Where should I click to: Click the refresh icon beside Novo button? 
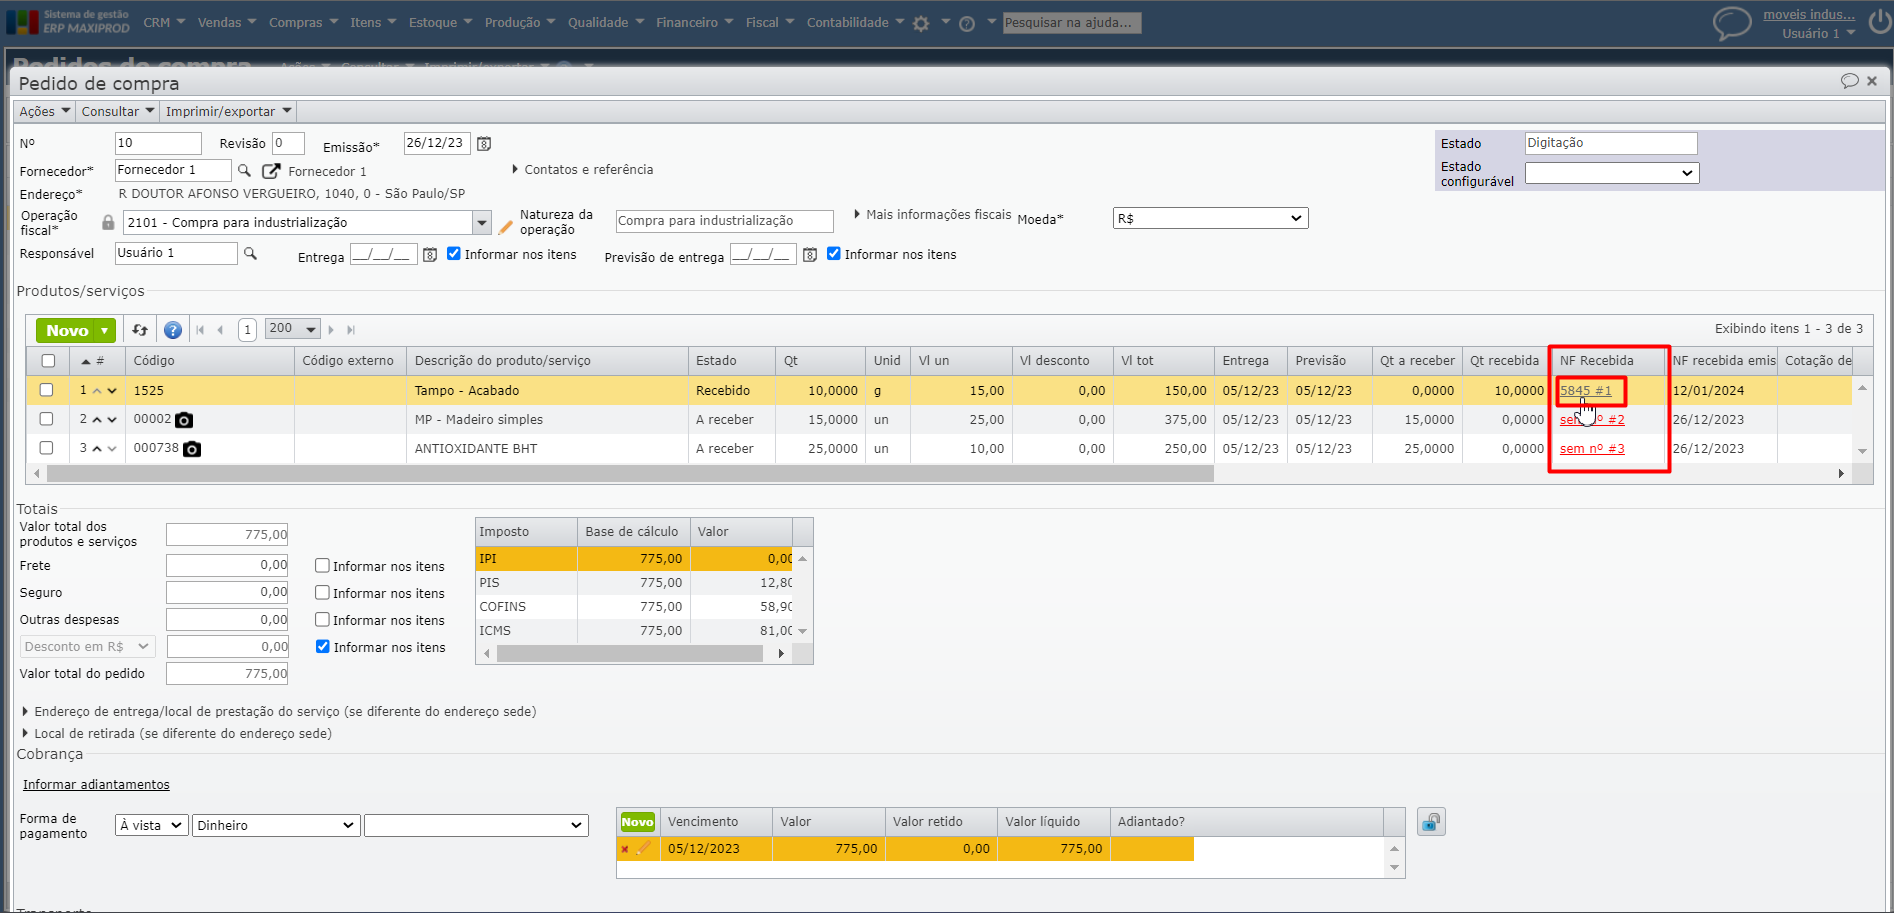pos(140,330)
